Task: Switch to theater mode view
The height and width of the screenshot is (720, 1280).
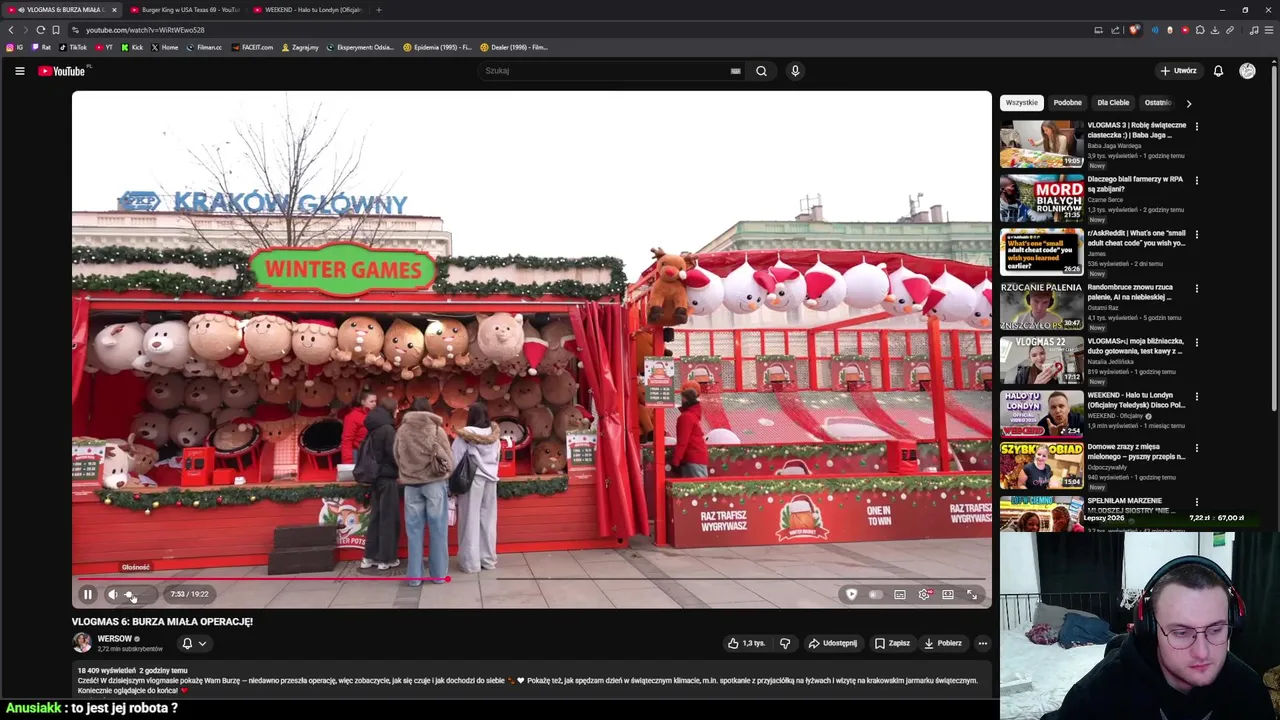Action: point(948,594)
